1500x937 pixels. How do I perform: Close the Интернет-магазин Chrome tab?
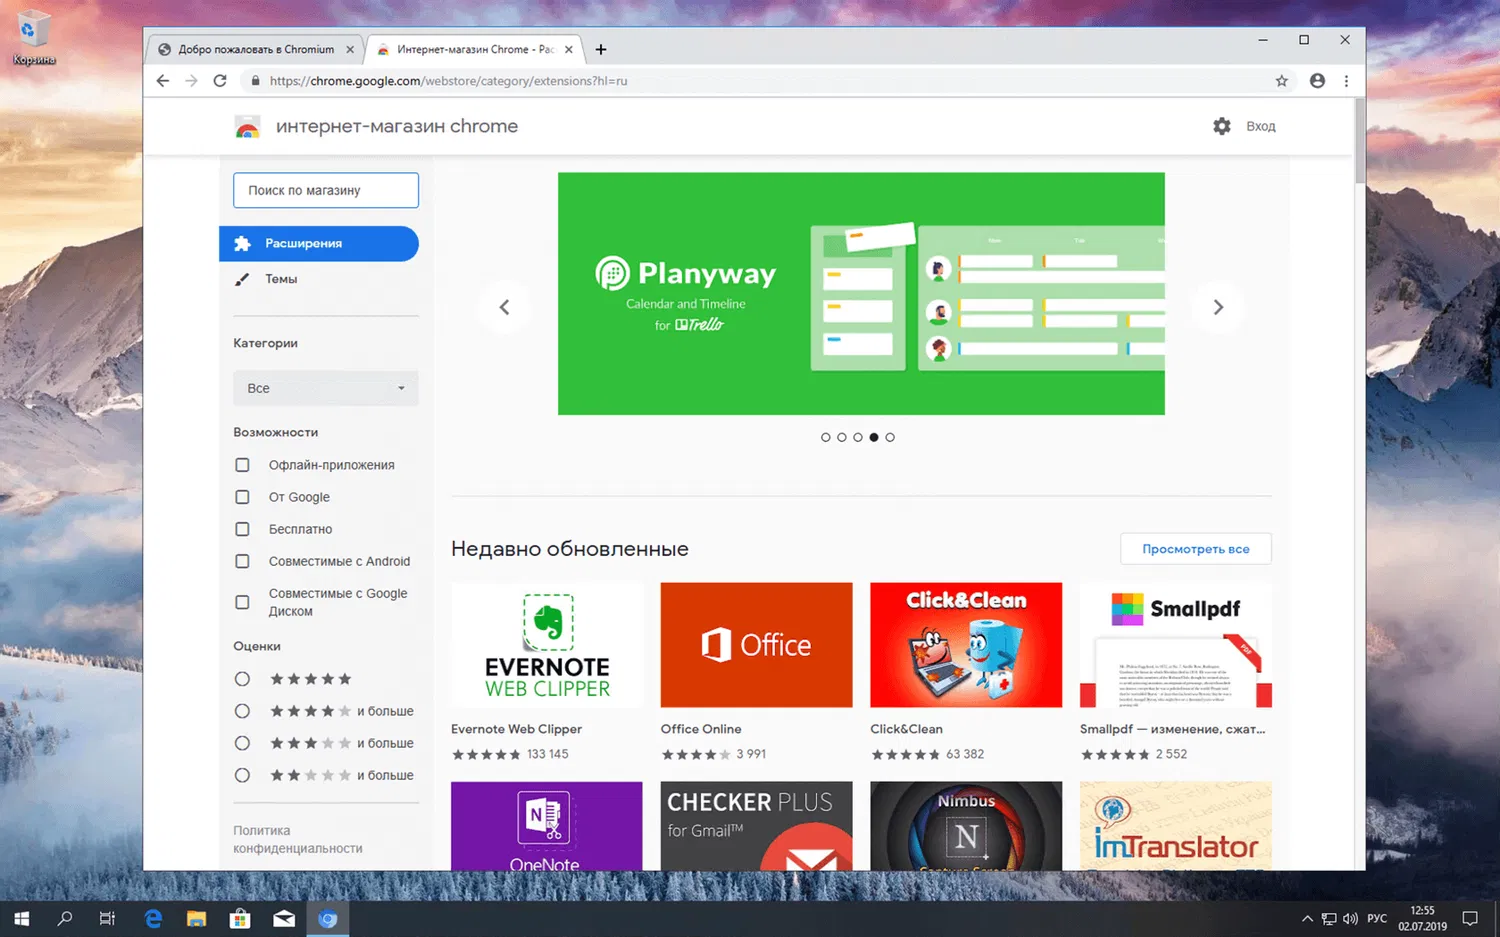pyautogui.click(x=568, y=49)
